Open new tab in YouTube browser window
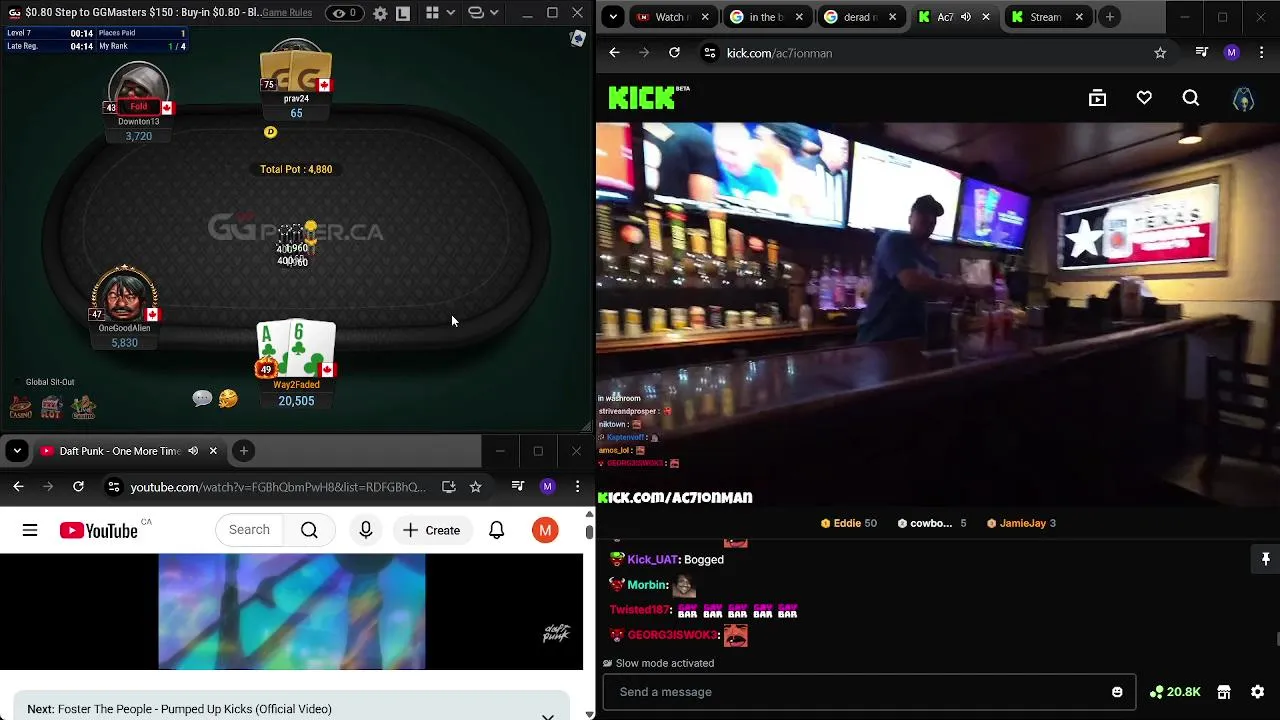This screenshot has width=1280, height=720. [x=243, y=451]
